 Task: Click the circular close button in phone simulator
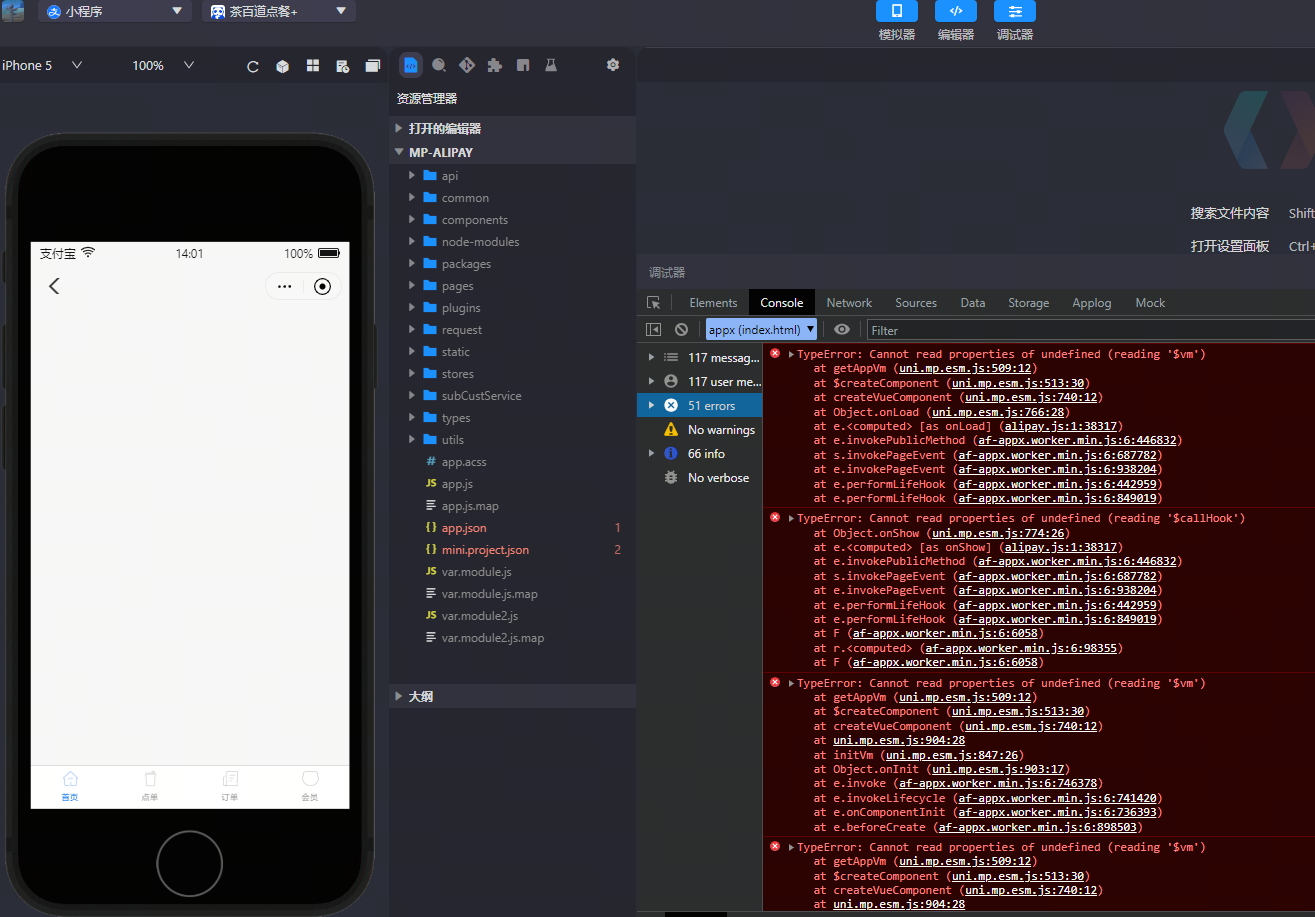click(322, 286)
